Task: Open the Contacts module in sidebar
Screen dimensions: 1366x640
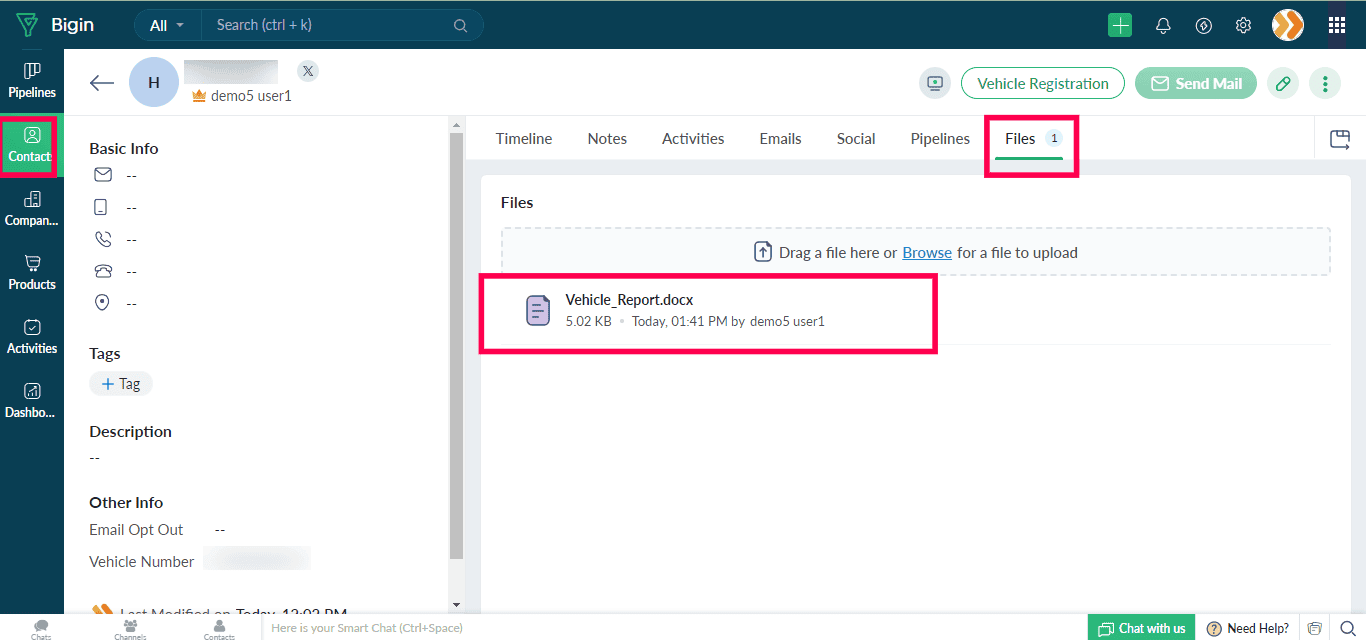Action: coord(32,145)
